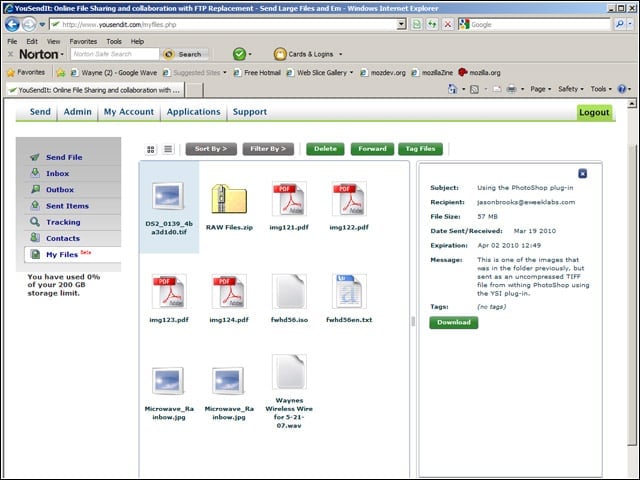Open the Safety menu dropdown
The width and height of the screenshot is (640, 480).
(x=571, y=89)
